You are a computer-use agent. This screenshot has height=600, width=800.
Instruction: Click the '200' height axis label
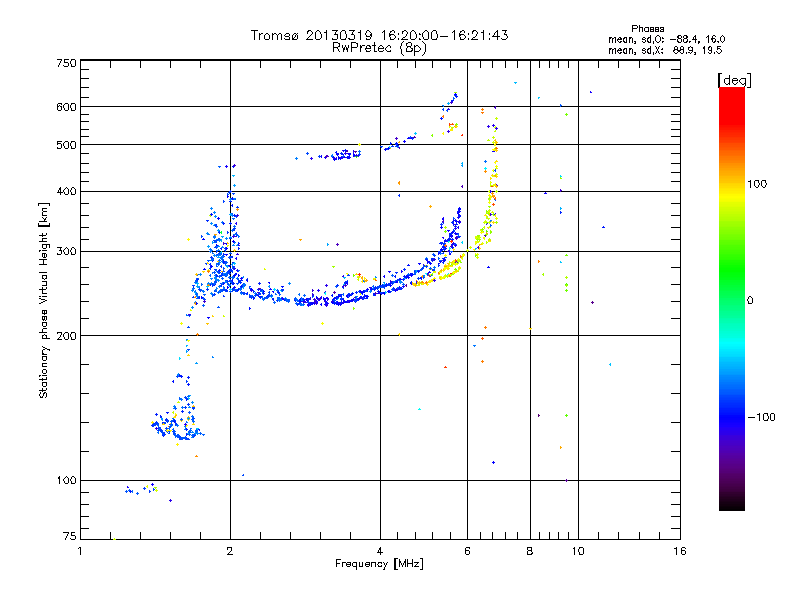point(66,336)
